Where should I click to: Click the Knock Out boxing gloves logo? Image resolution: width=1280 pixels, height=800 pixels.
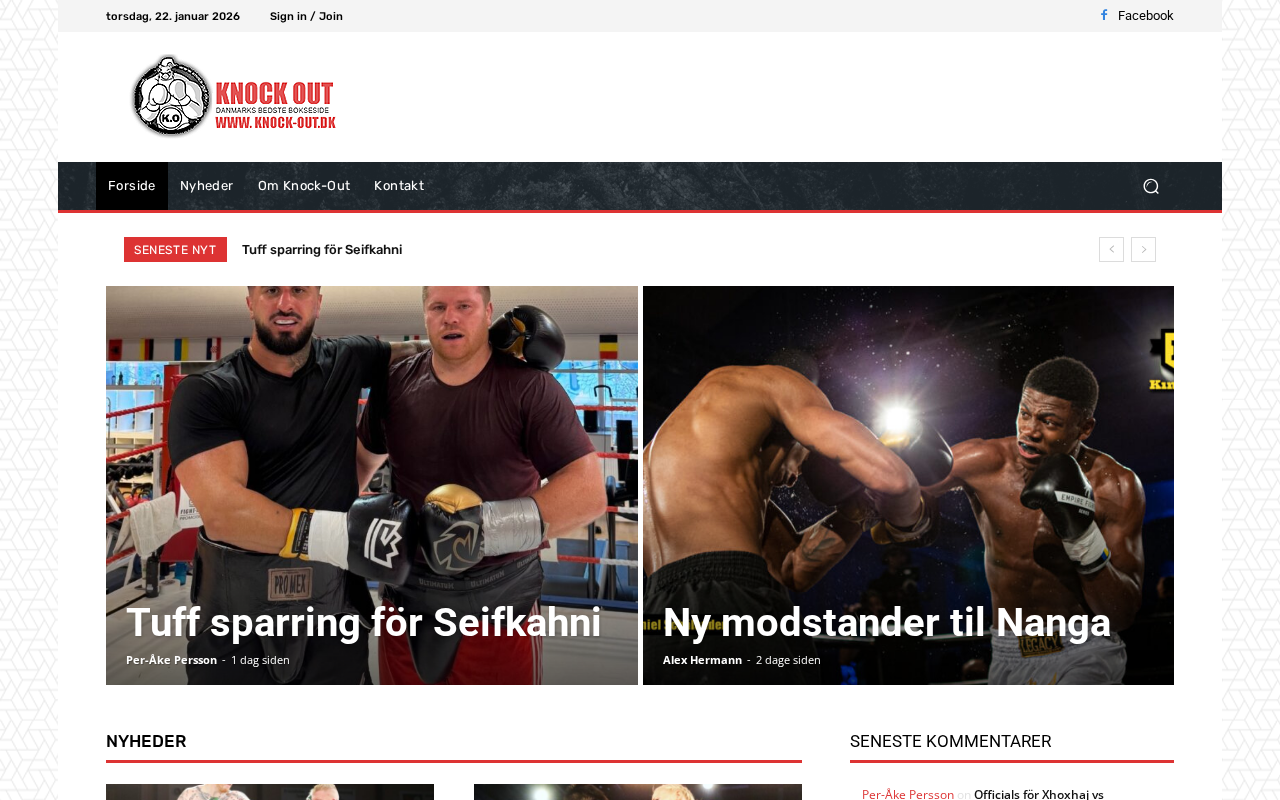click(233, 96)
